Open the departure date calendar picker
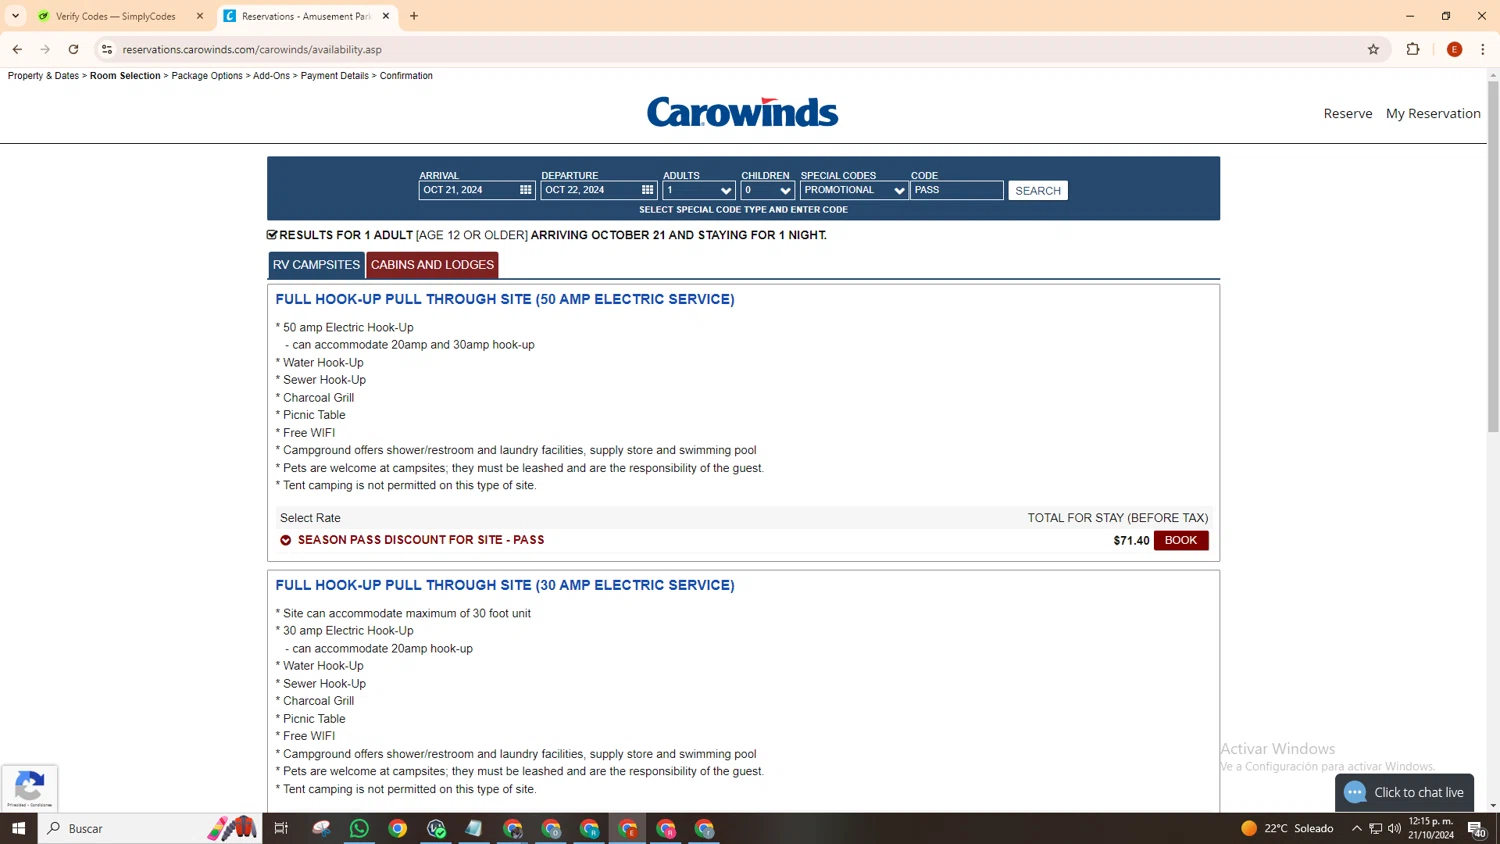This screenshot has height=844, width=1500. (x=647, y=190)
